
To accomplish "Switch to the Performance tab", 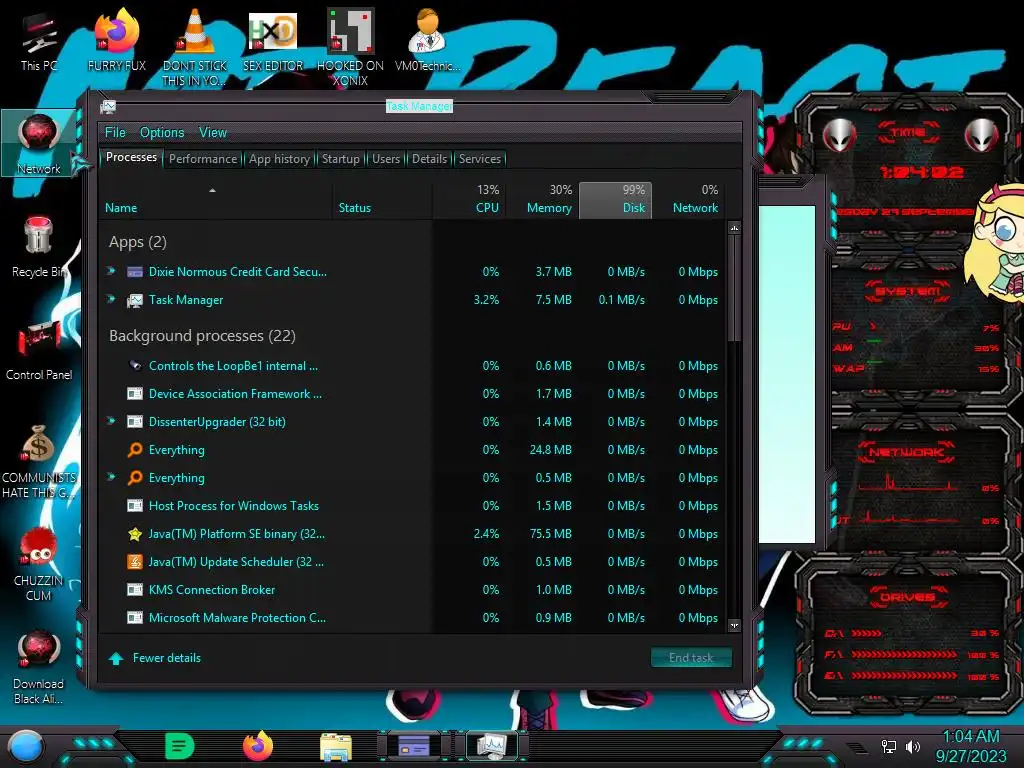I will [203, 159].
